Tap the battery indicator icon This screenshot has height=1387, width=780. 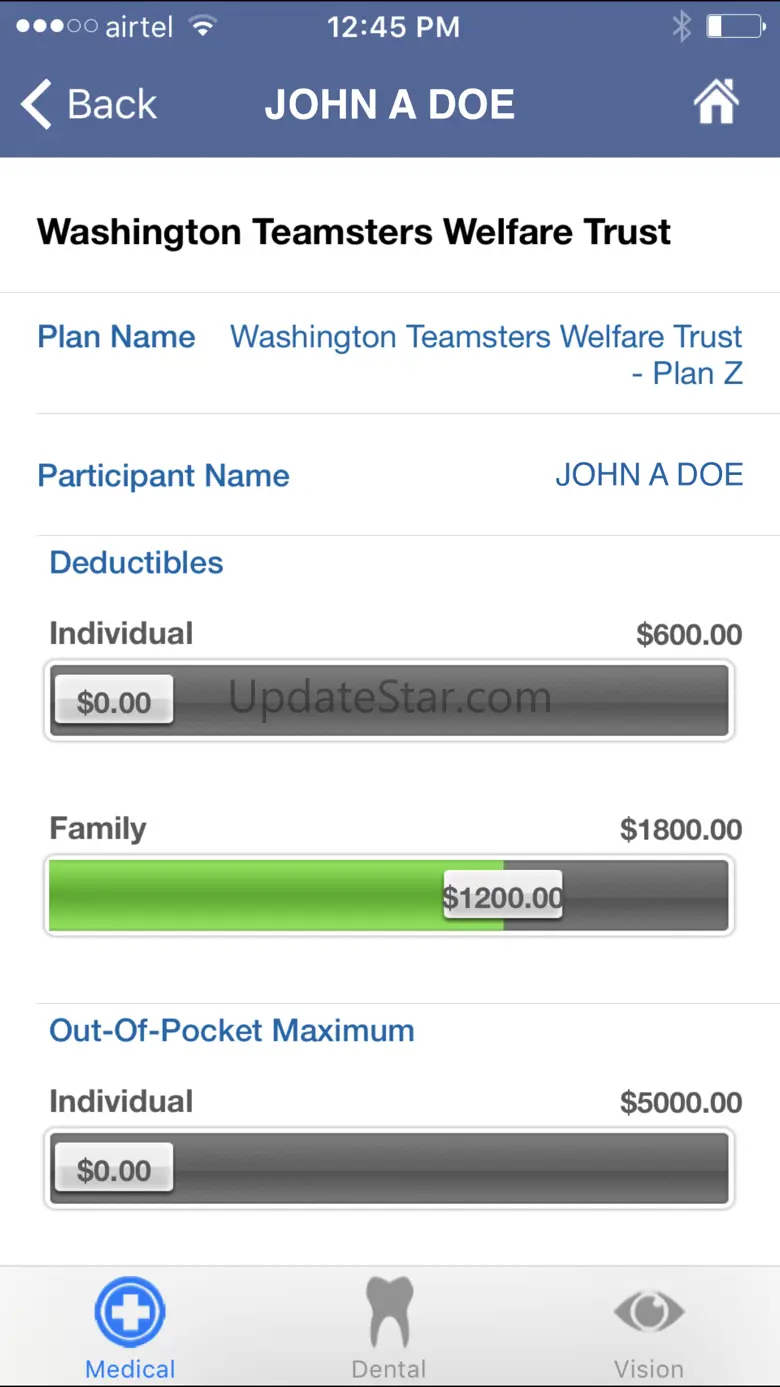[735, 26]
